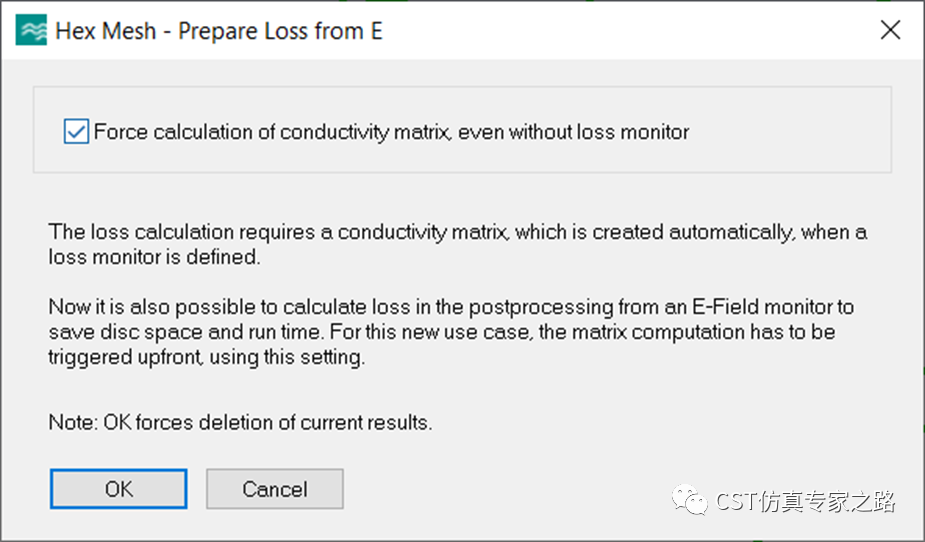Click the note 'OK forces deletion of current results'
The height and width of the screenshot is (542, 925).
click(265, 423)
